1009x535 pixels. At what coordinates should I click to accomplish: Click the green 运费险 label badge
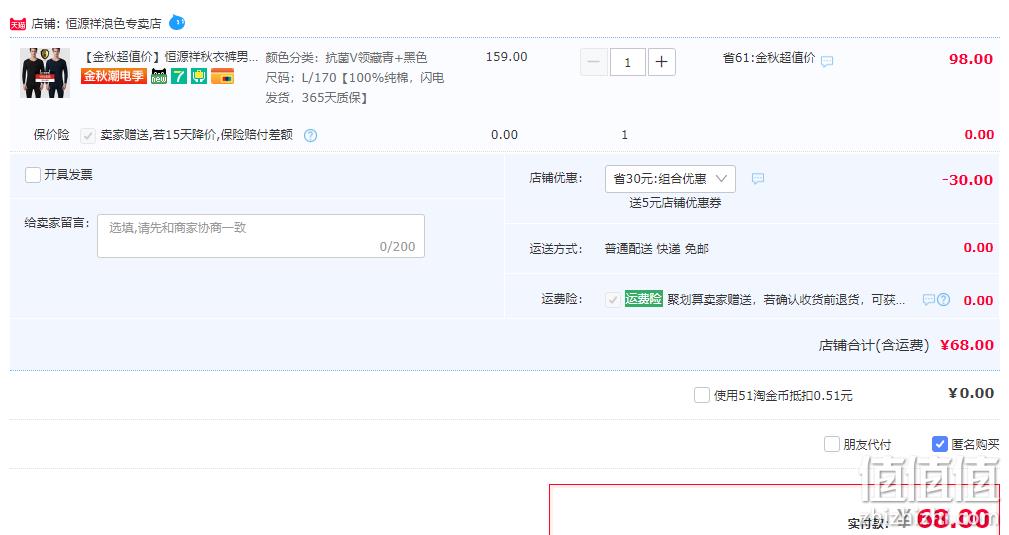tap(643, 299)
